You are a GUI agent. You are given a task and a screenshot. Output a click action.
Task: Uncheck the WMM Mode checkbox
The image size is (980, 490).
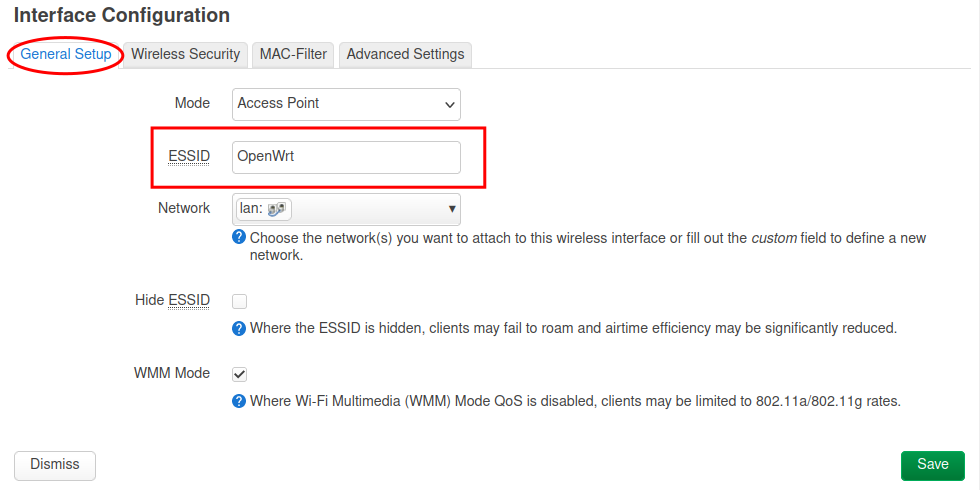(240, 374)
